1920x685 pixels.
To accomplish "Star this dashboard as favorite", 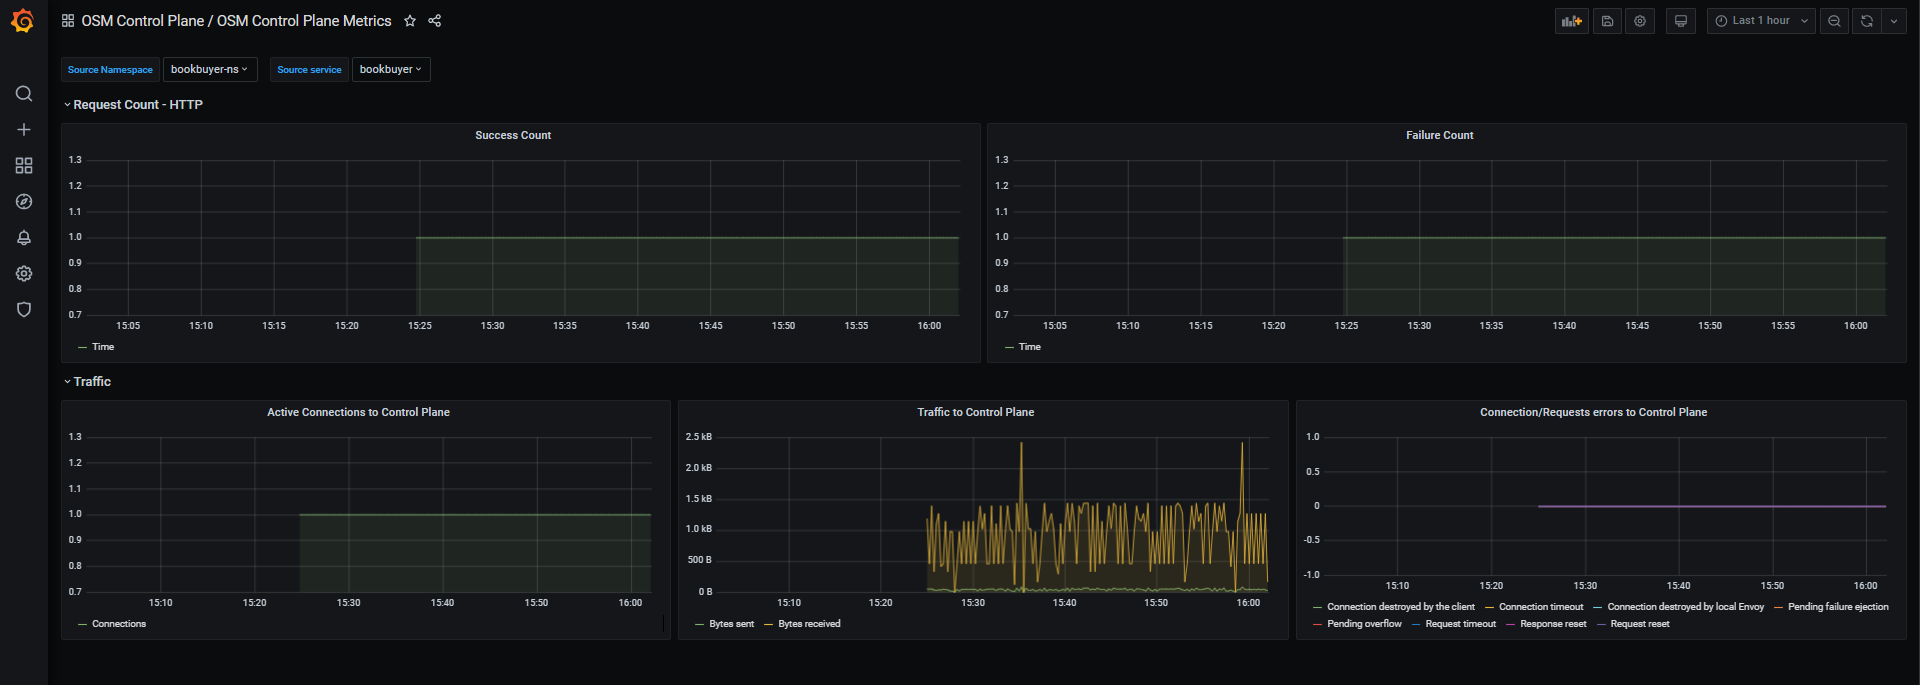I will click(410, 21).
